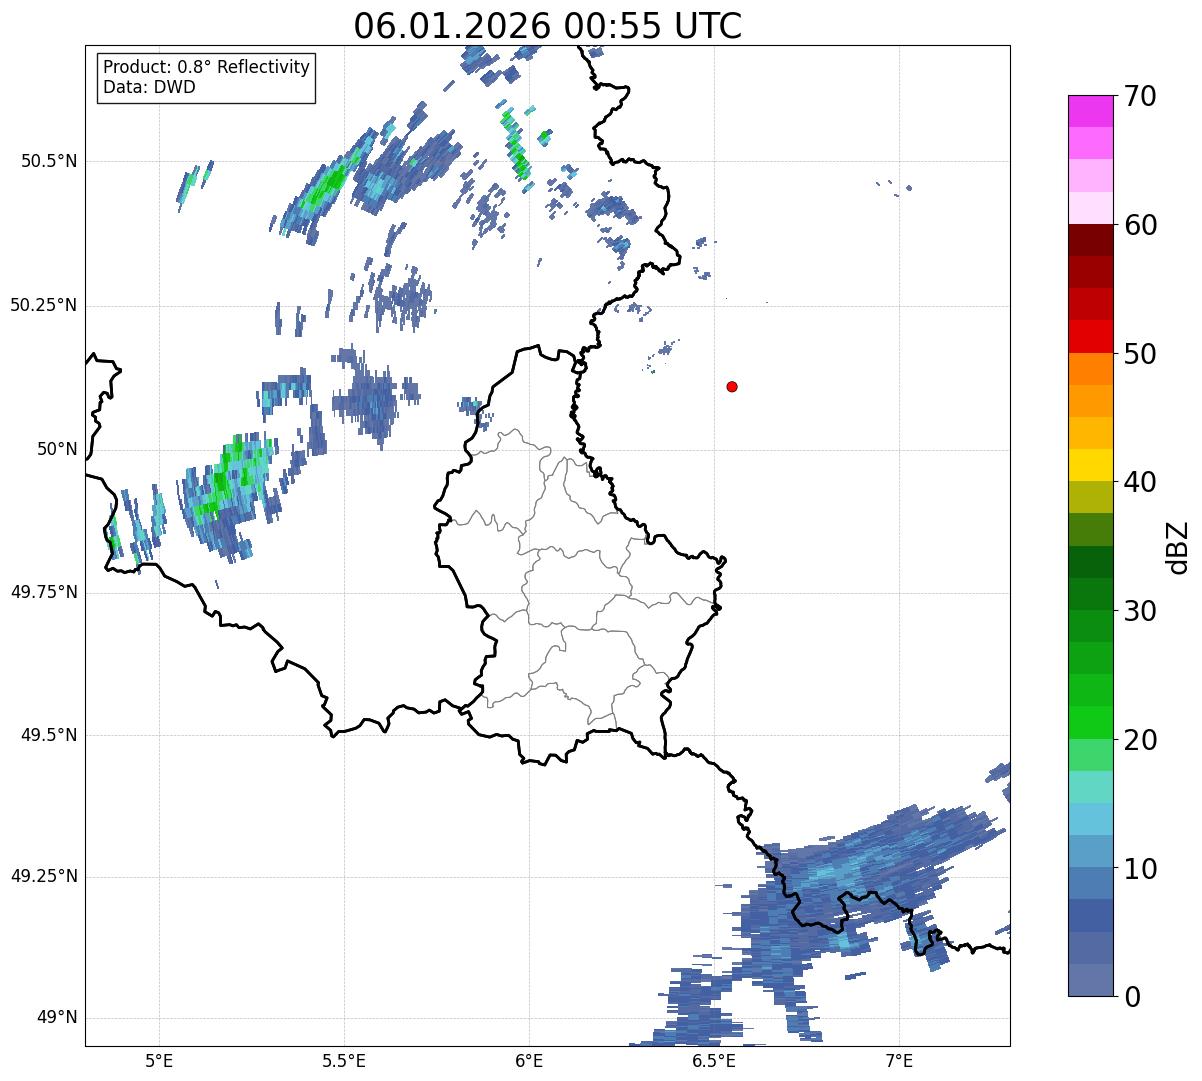Click the latitude label 49.5°N
The width and height of the screenshot is (1202, 1081).
click(x=49, y=735)
